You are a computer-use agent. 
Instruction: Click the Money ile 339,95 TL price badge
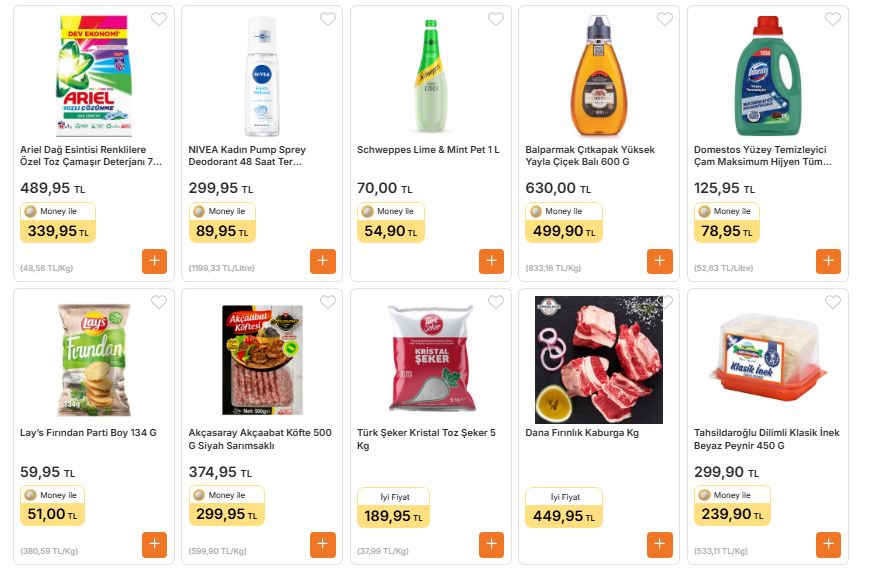tap(58, 224)
